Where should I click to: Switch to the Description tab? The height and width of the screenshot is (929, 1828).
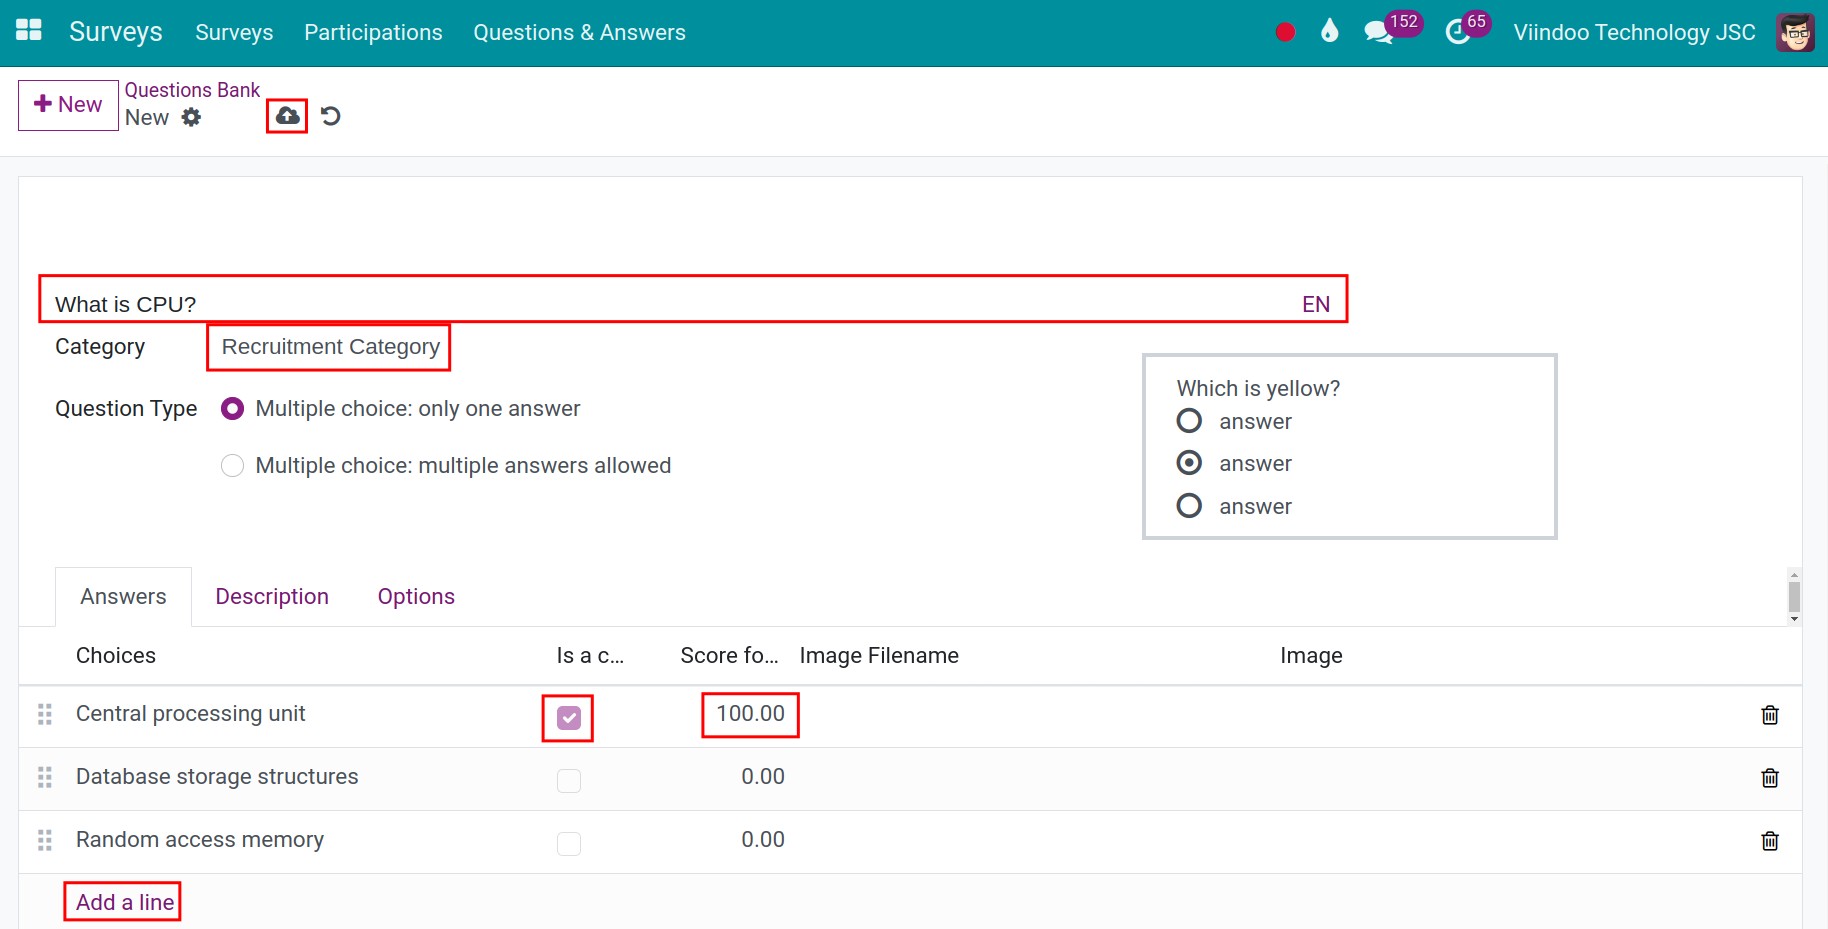pos(272,597)
